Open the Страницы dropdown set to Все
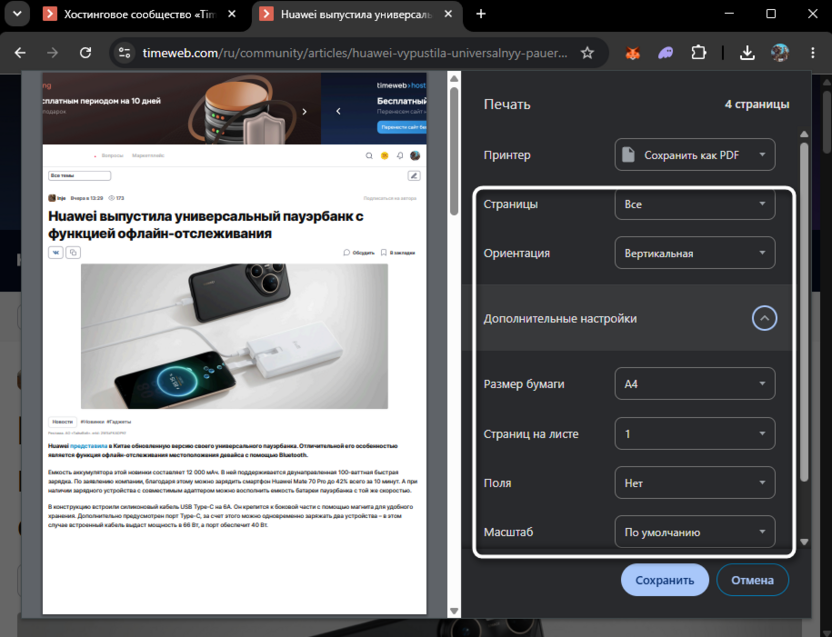 [695, 204]
